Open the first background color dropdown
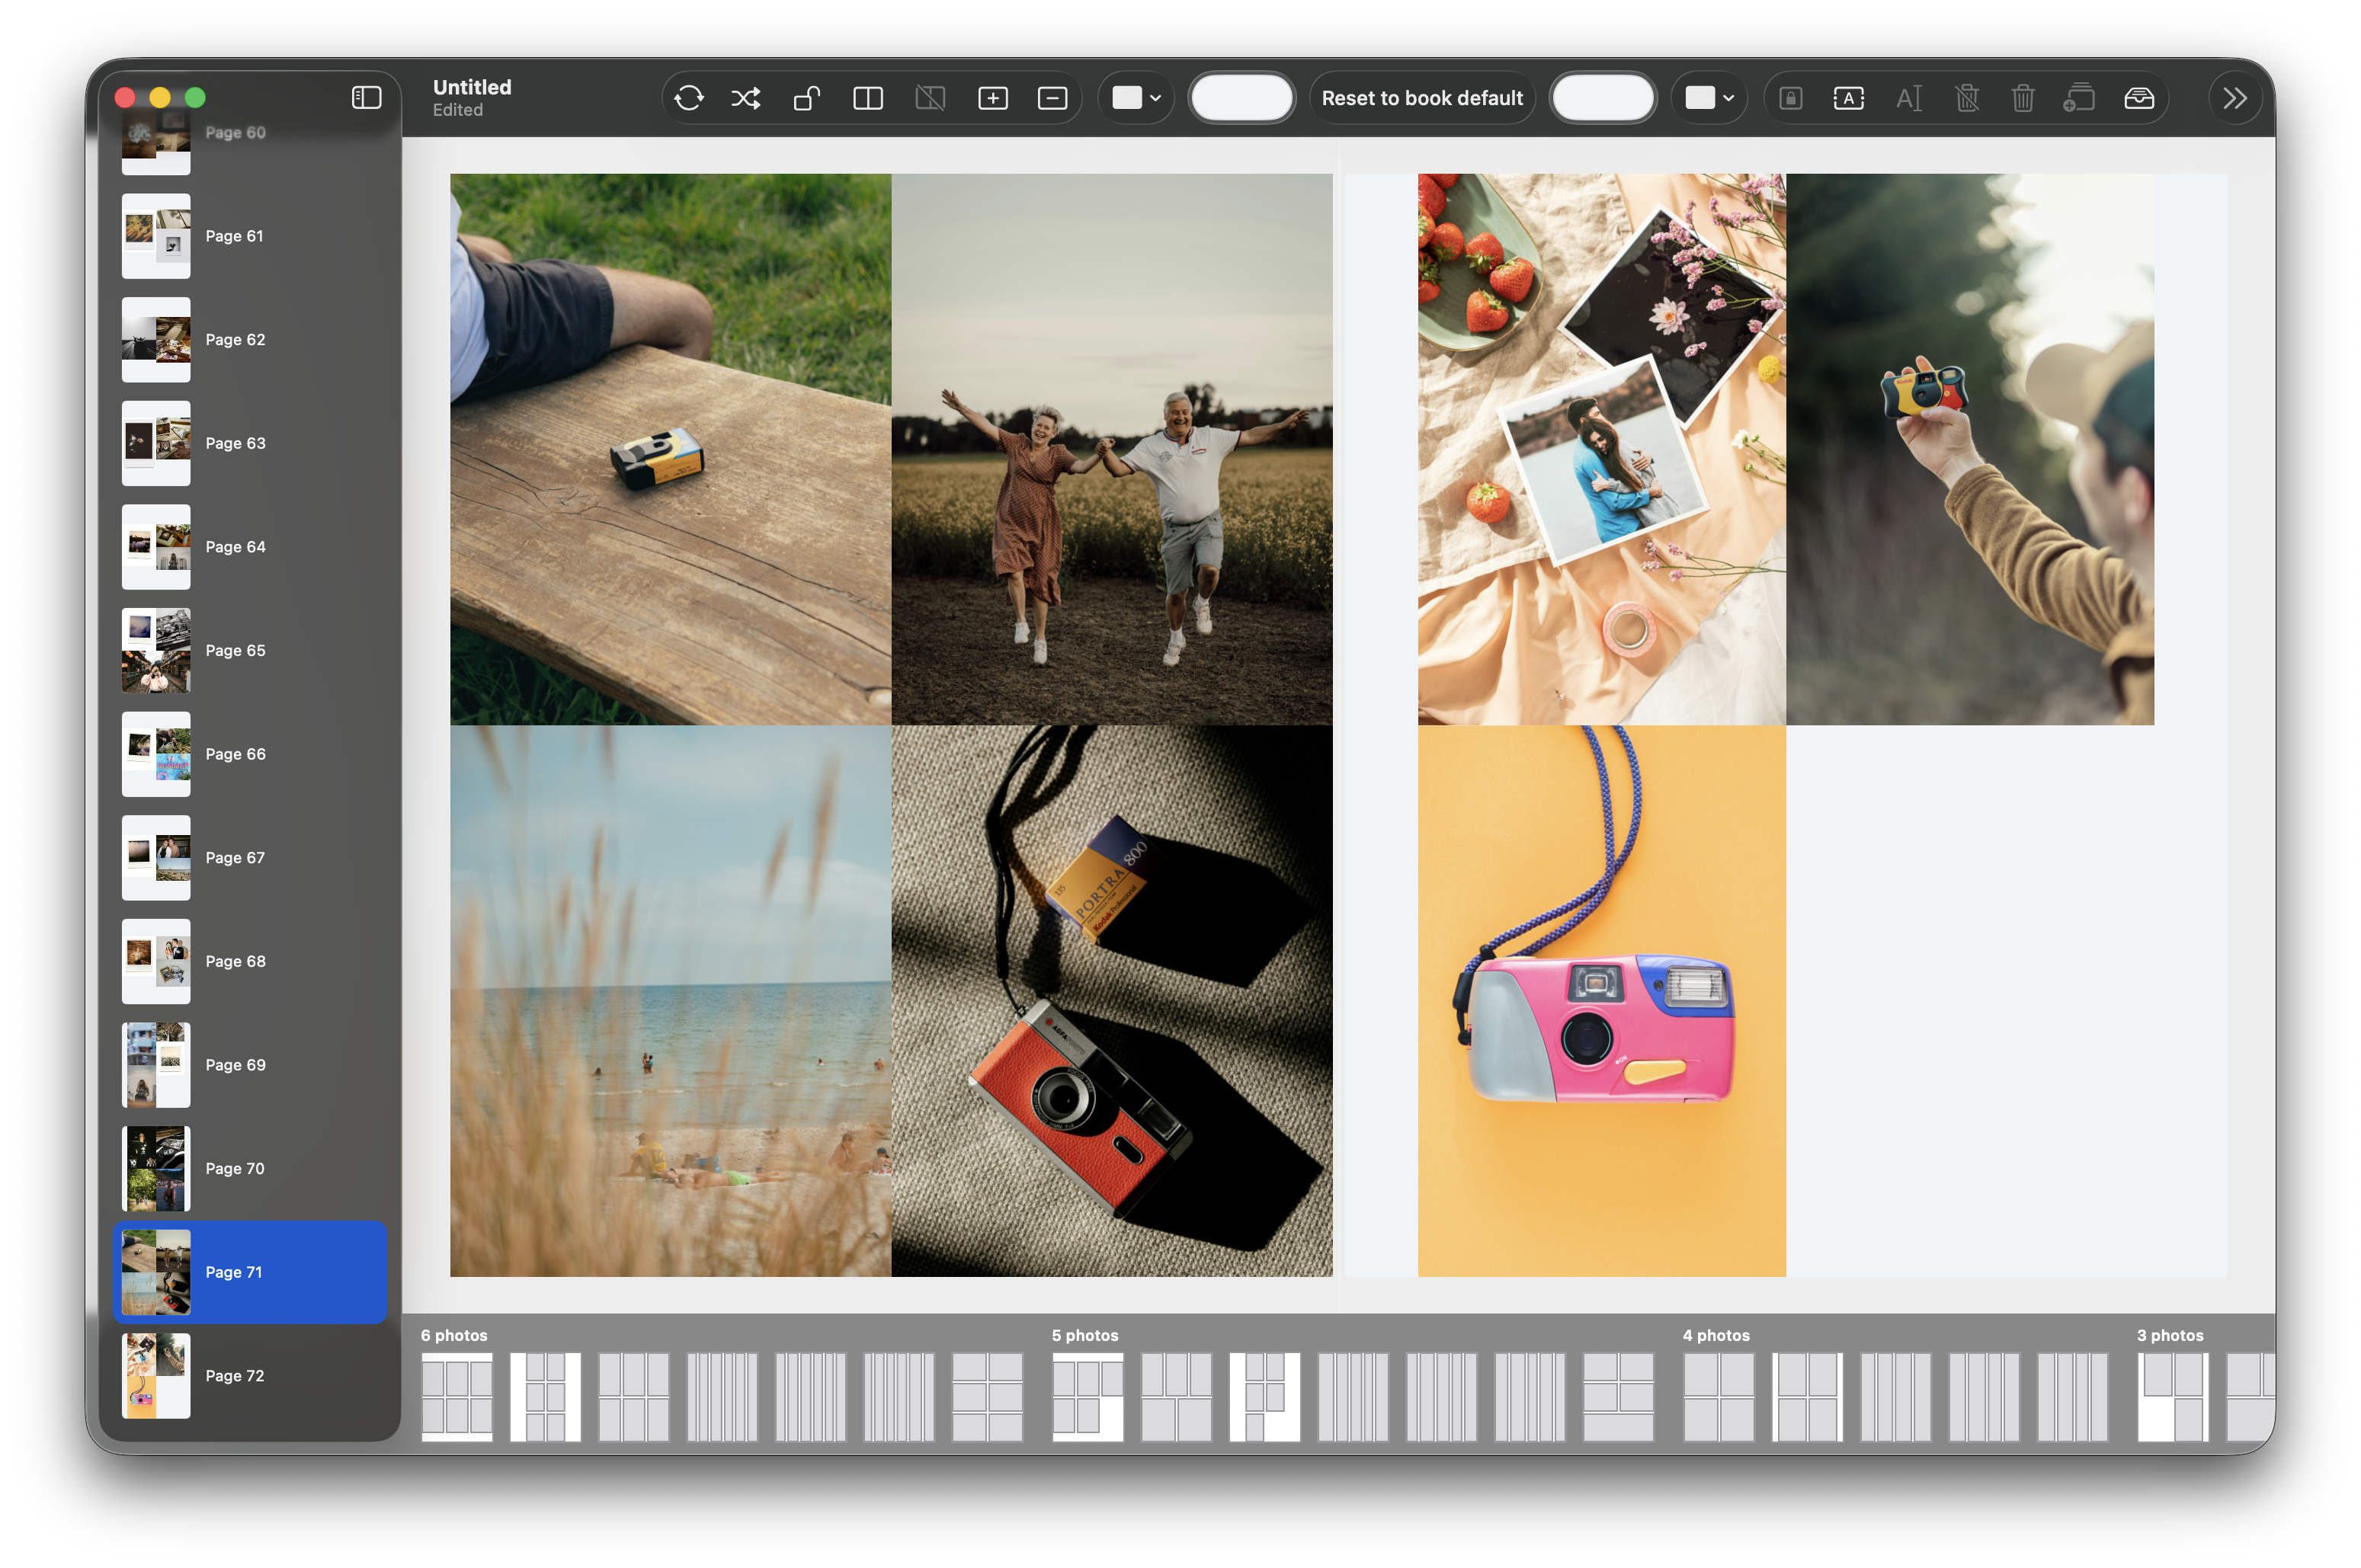2361x1568 pixels. click(1136, 98)
